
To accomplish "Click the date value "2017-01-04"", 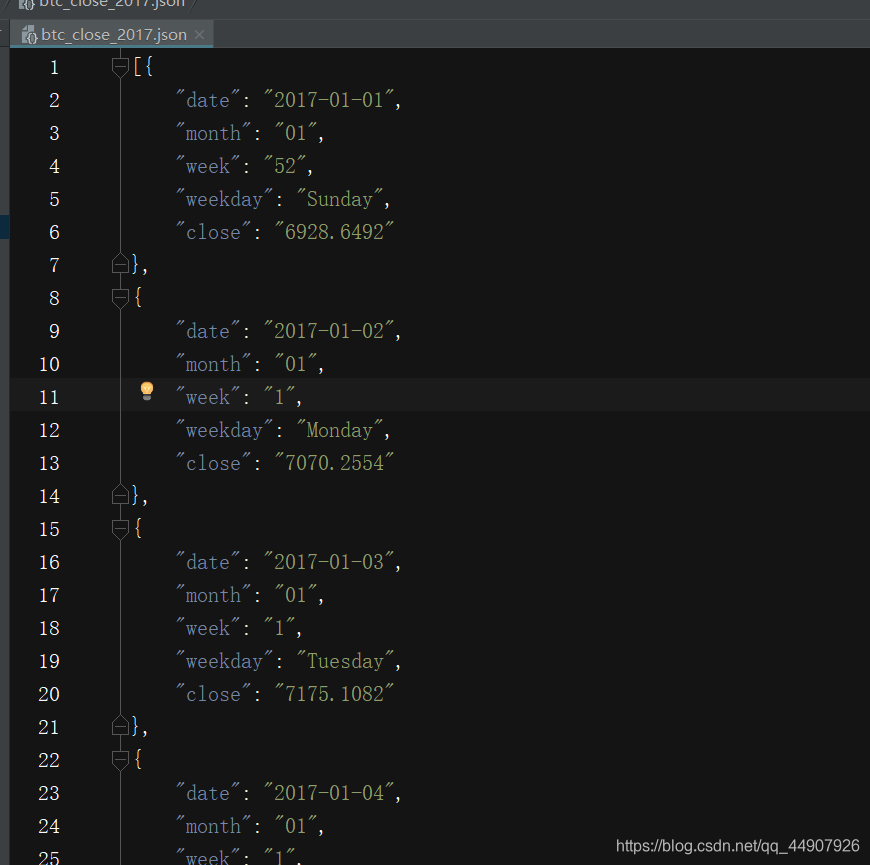I will point(329,792).
